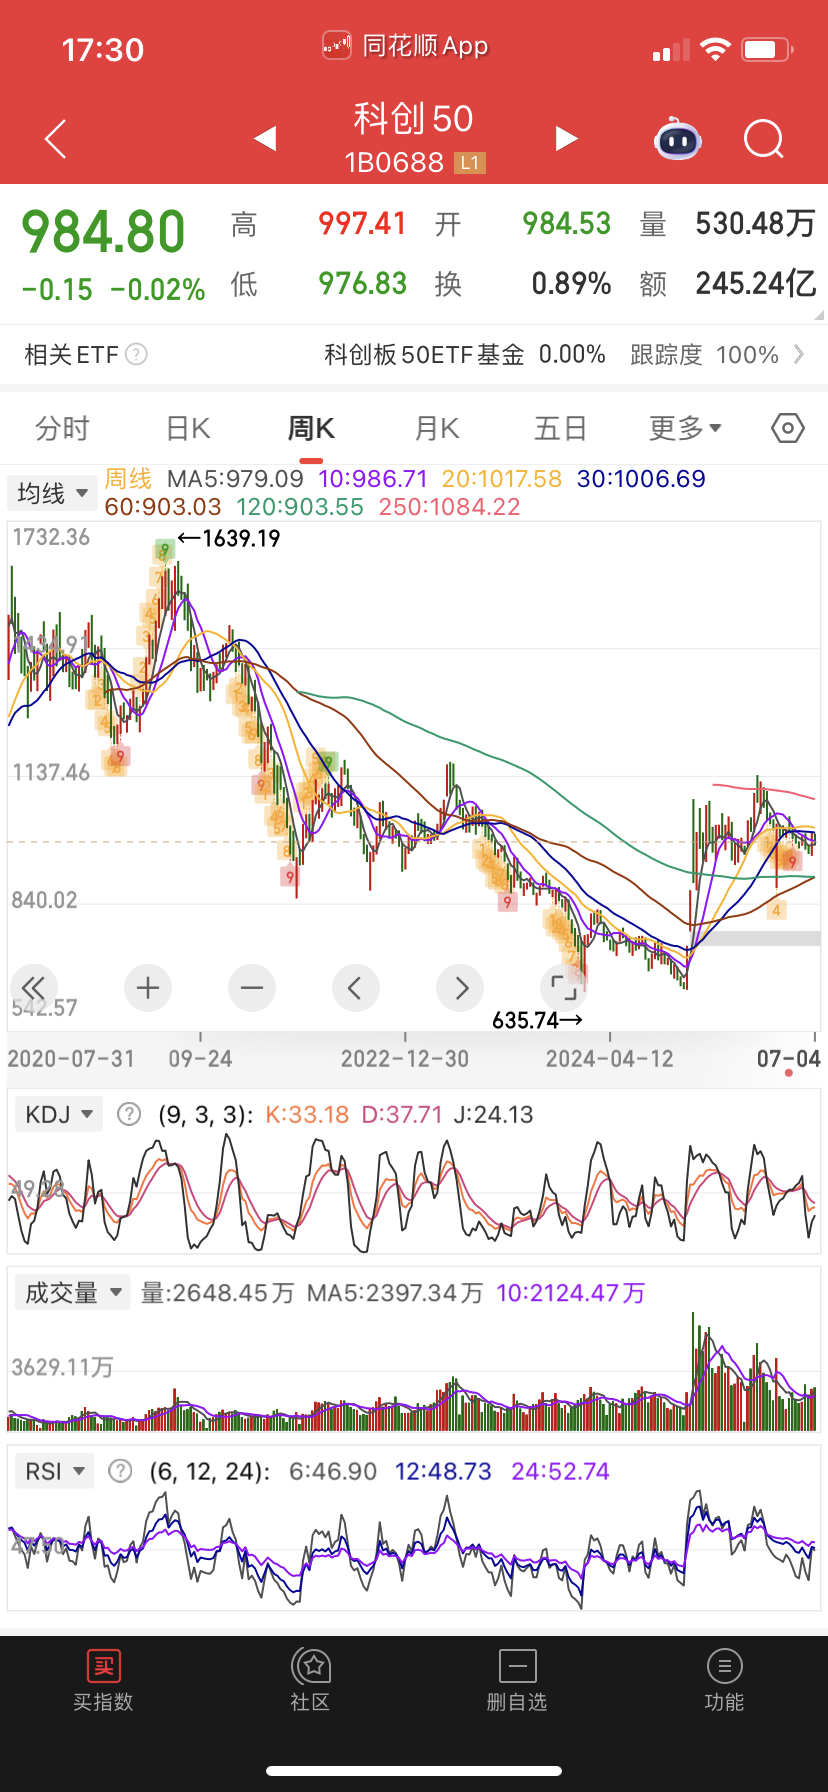Expand chart to fullscreen
The width and height of the screenshot is (828, 1792).
[x=564, y=988]
